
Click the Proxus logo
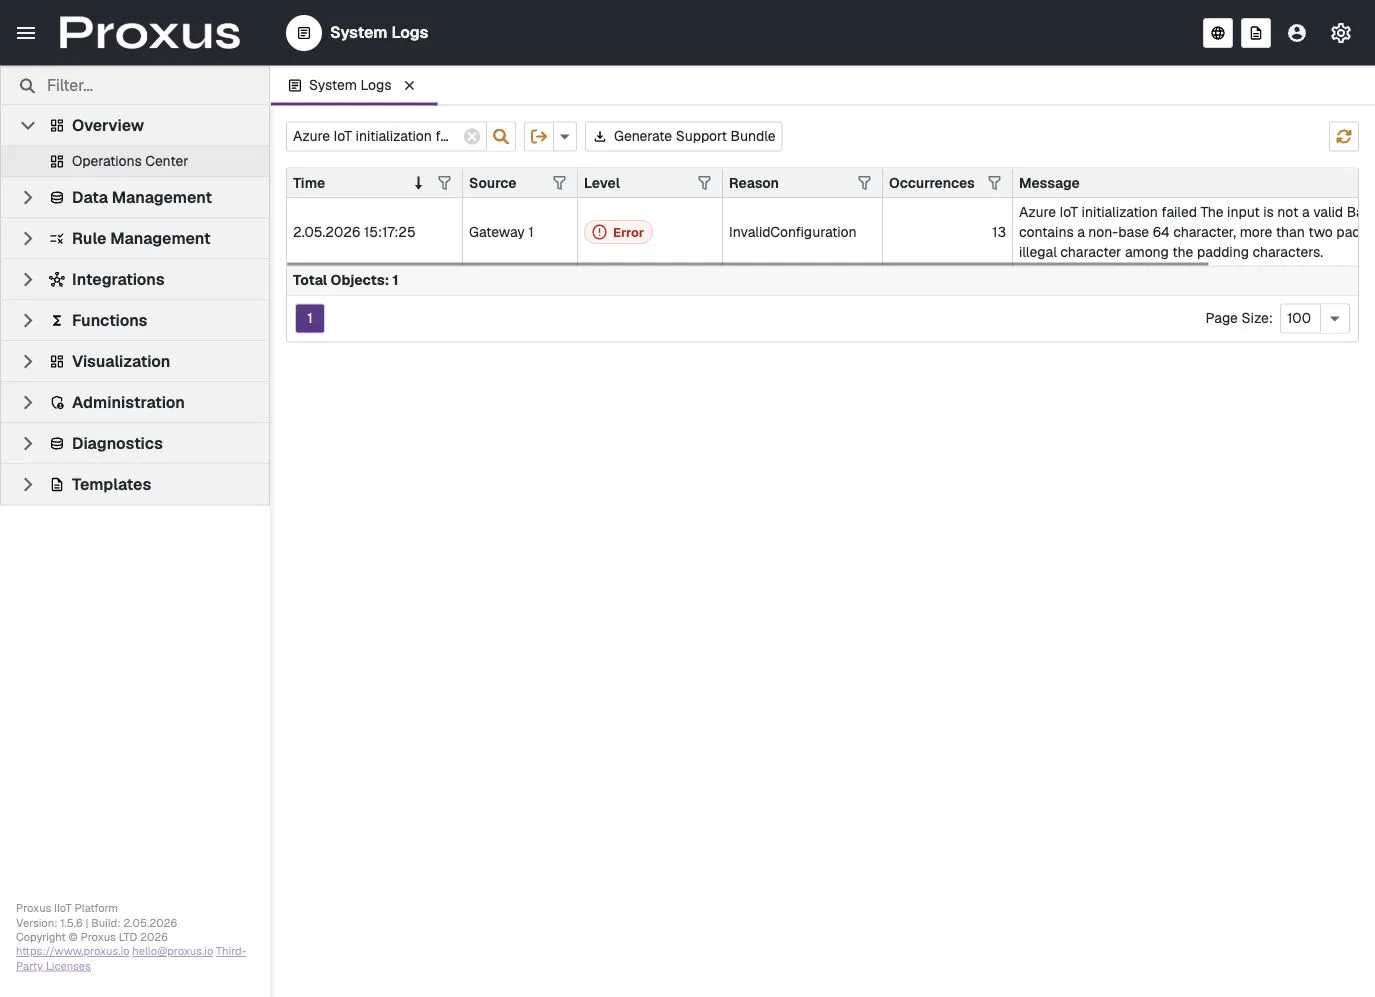pyautogui.click(x=150, y=33)
